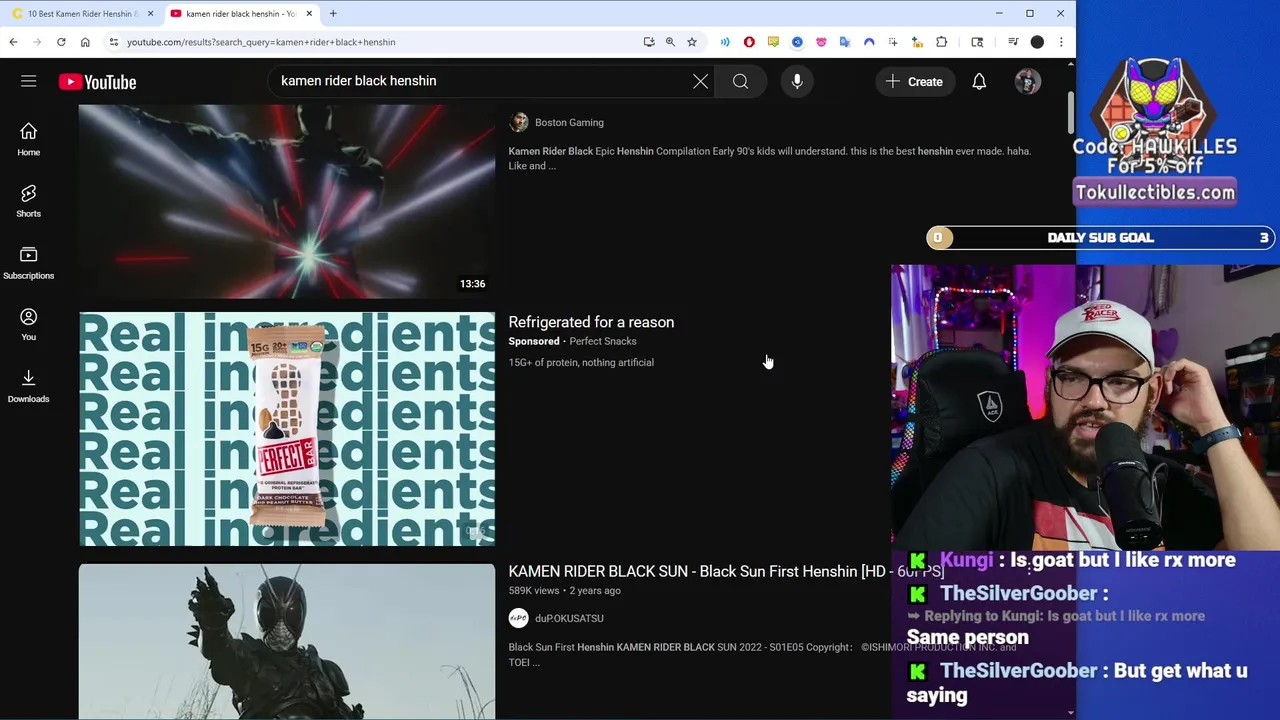Open a new browser tab
Image resolution: width=1280 pixels, height=720 pixels.
(x=333, y=14)
